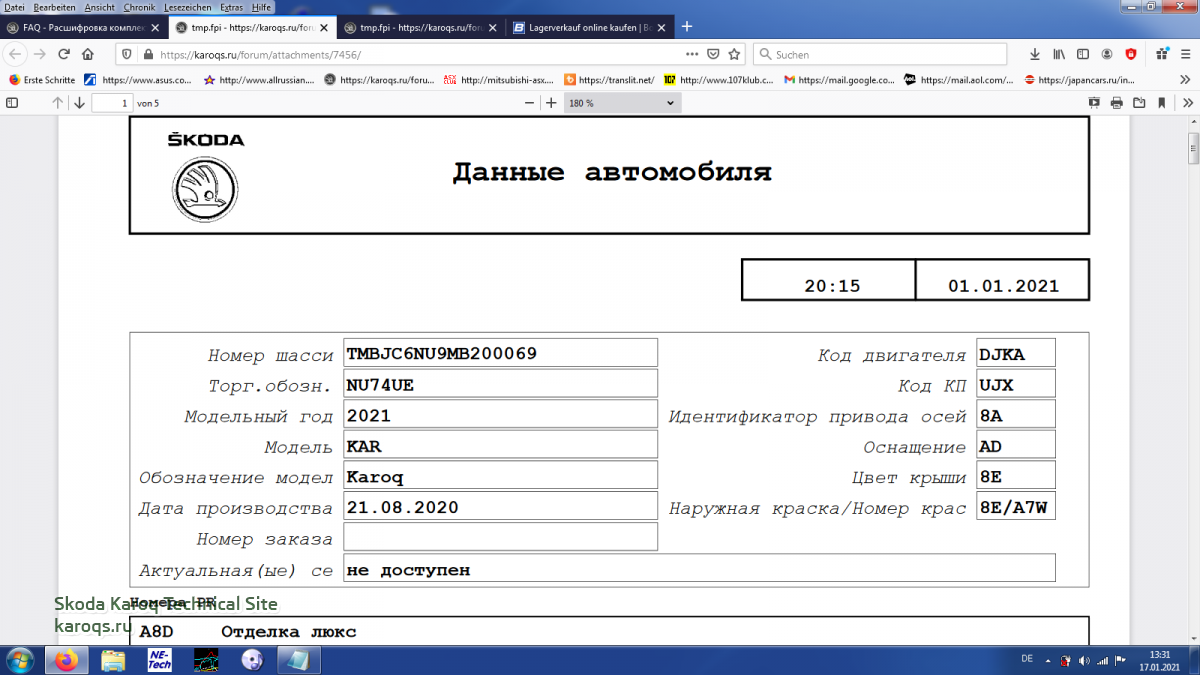Save the page to Pocket
Image resolution: width=1200 pixels, height=675 pixels.
[x=713, y=54]
